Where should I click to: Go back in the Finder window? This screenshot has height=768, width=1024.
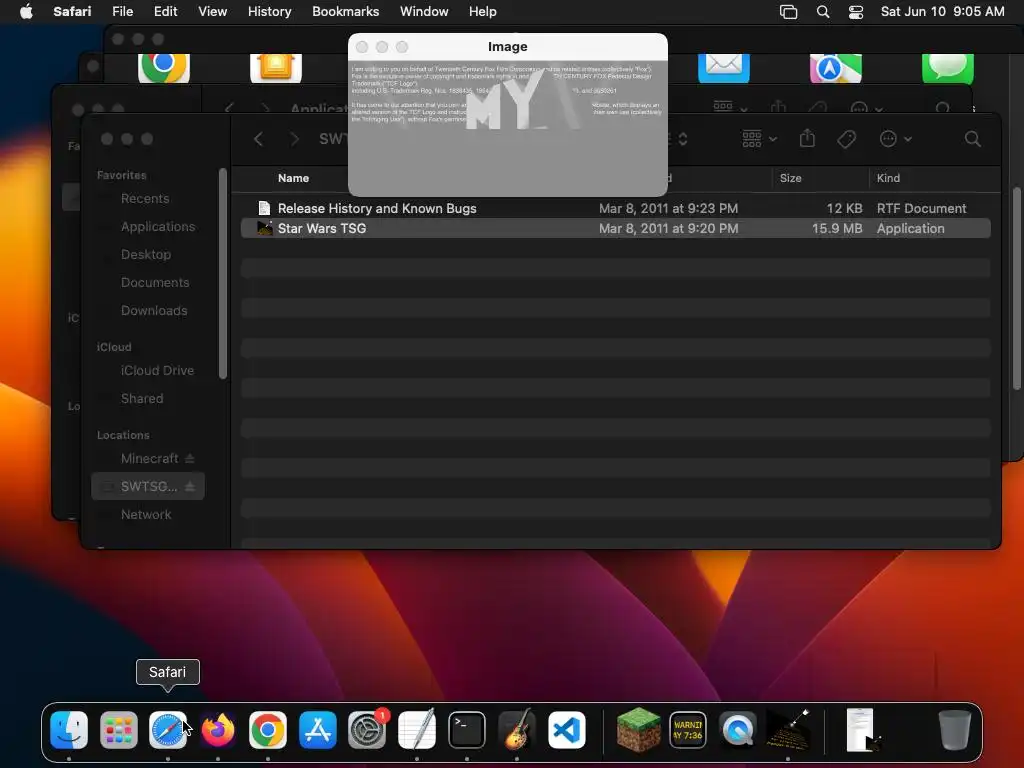259,138
